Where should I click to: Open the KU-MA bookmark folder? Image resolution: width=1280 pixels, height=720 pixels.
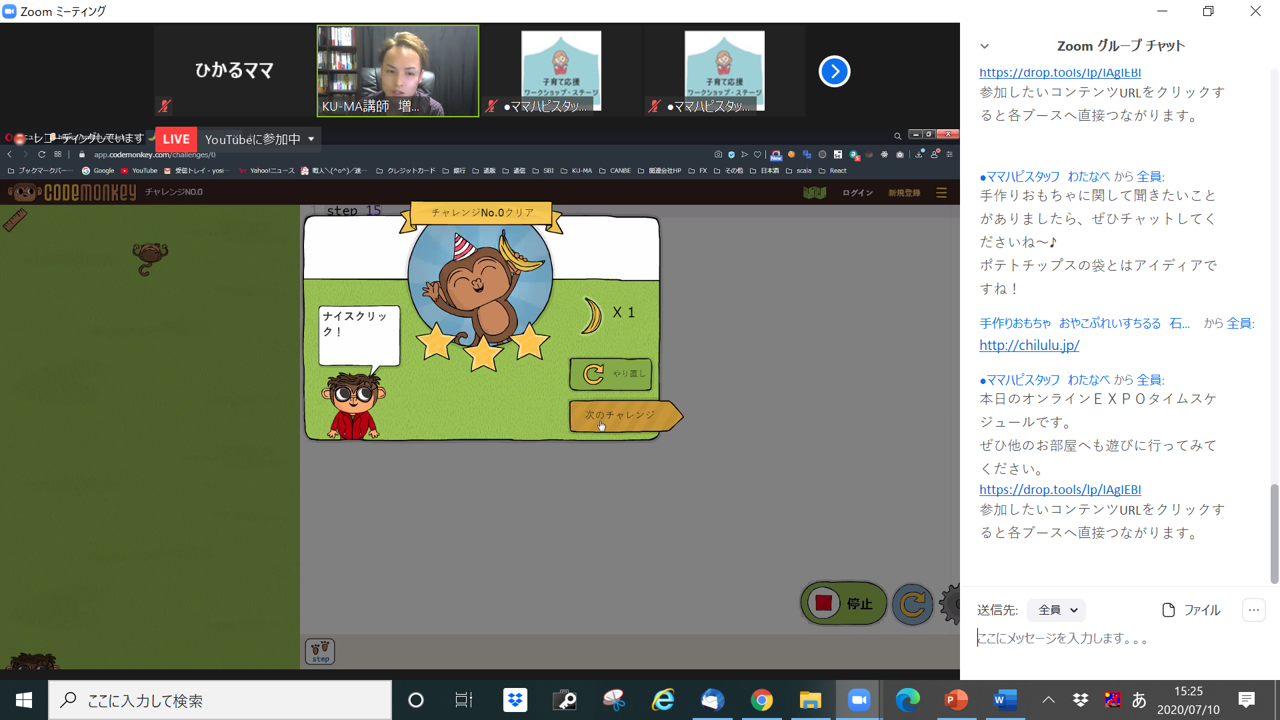[577, 171]
